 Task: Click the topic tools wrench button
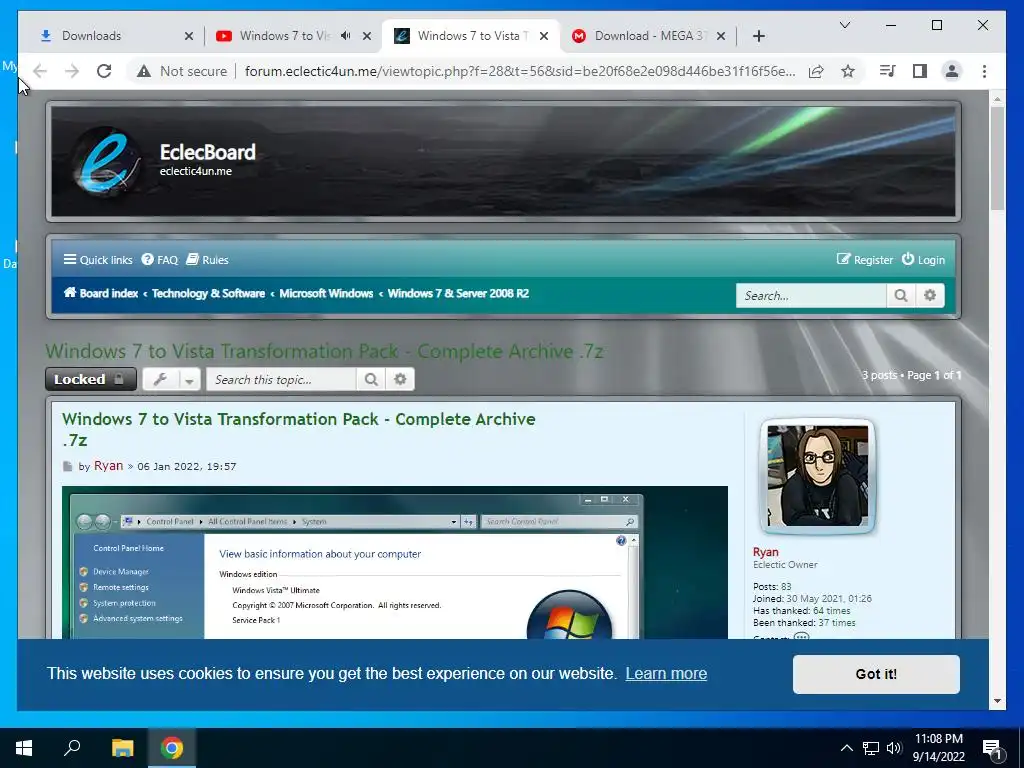click(160, 379)
